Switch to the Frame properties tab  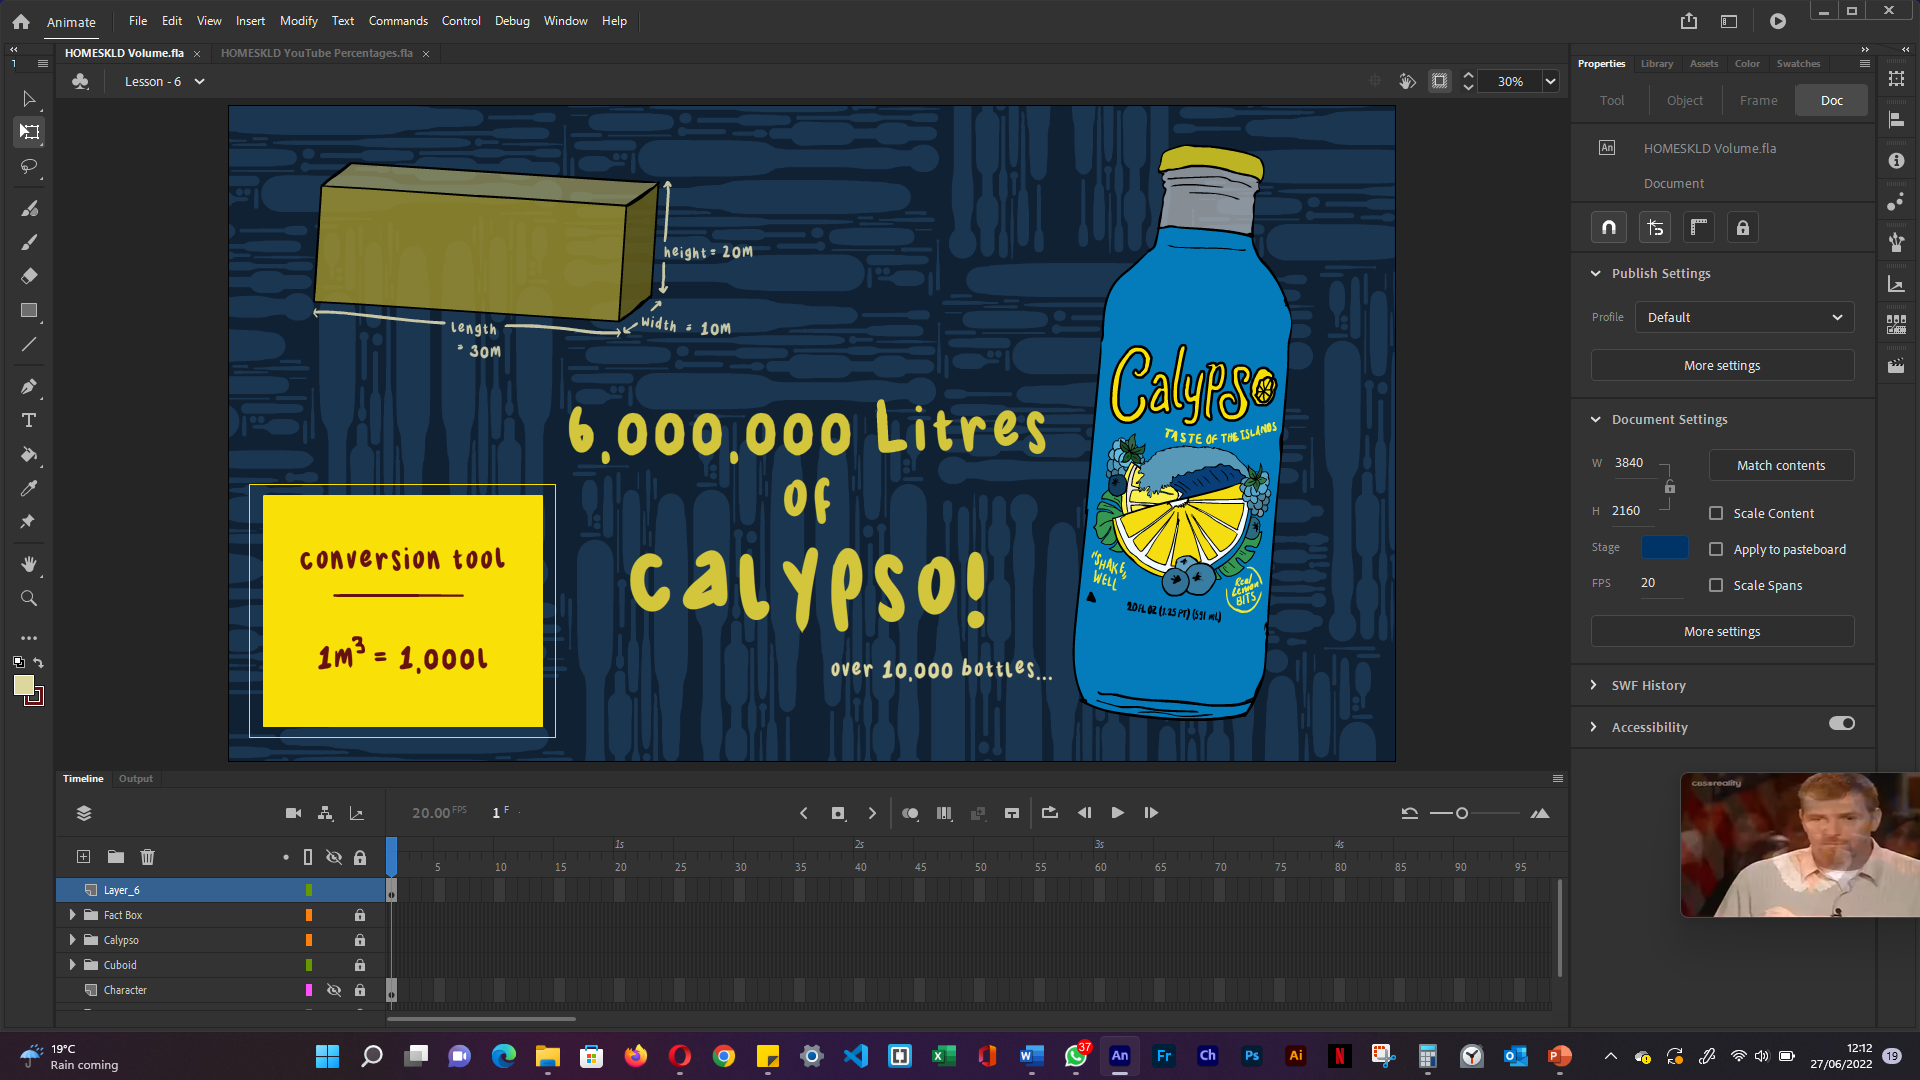(x=1758, y=100)
